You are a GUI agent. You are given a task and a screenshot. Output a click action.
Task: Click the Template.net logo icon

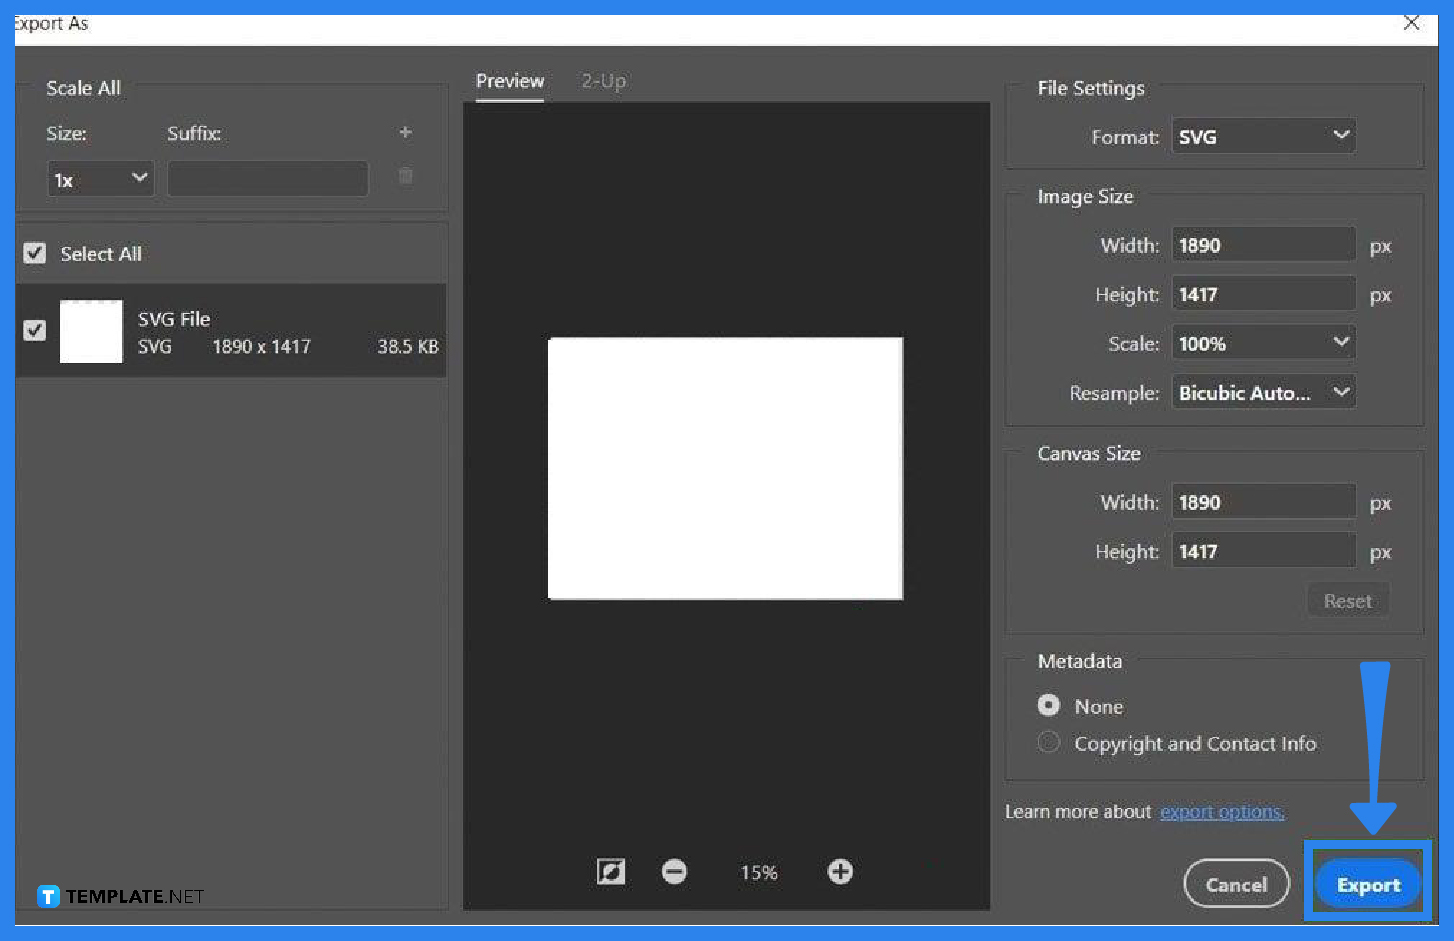point(47,897)
